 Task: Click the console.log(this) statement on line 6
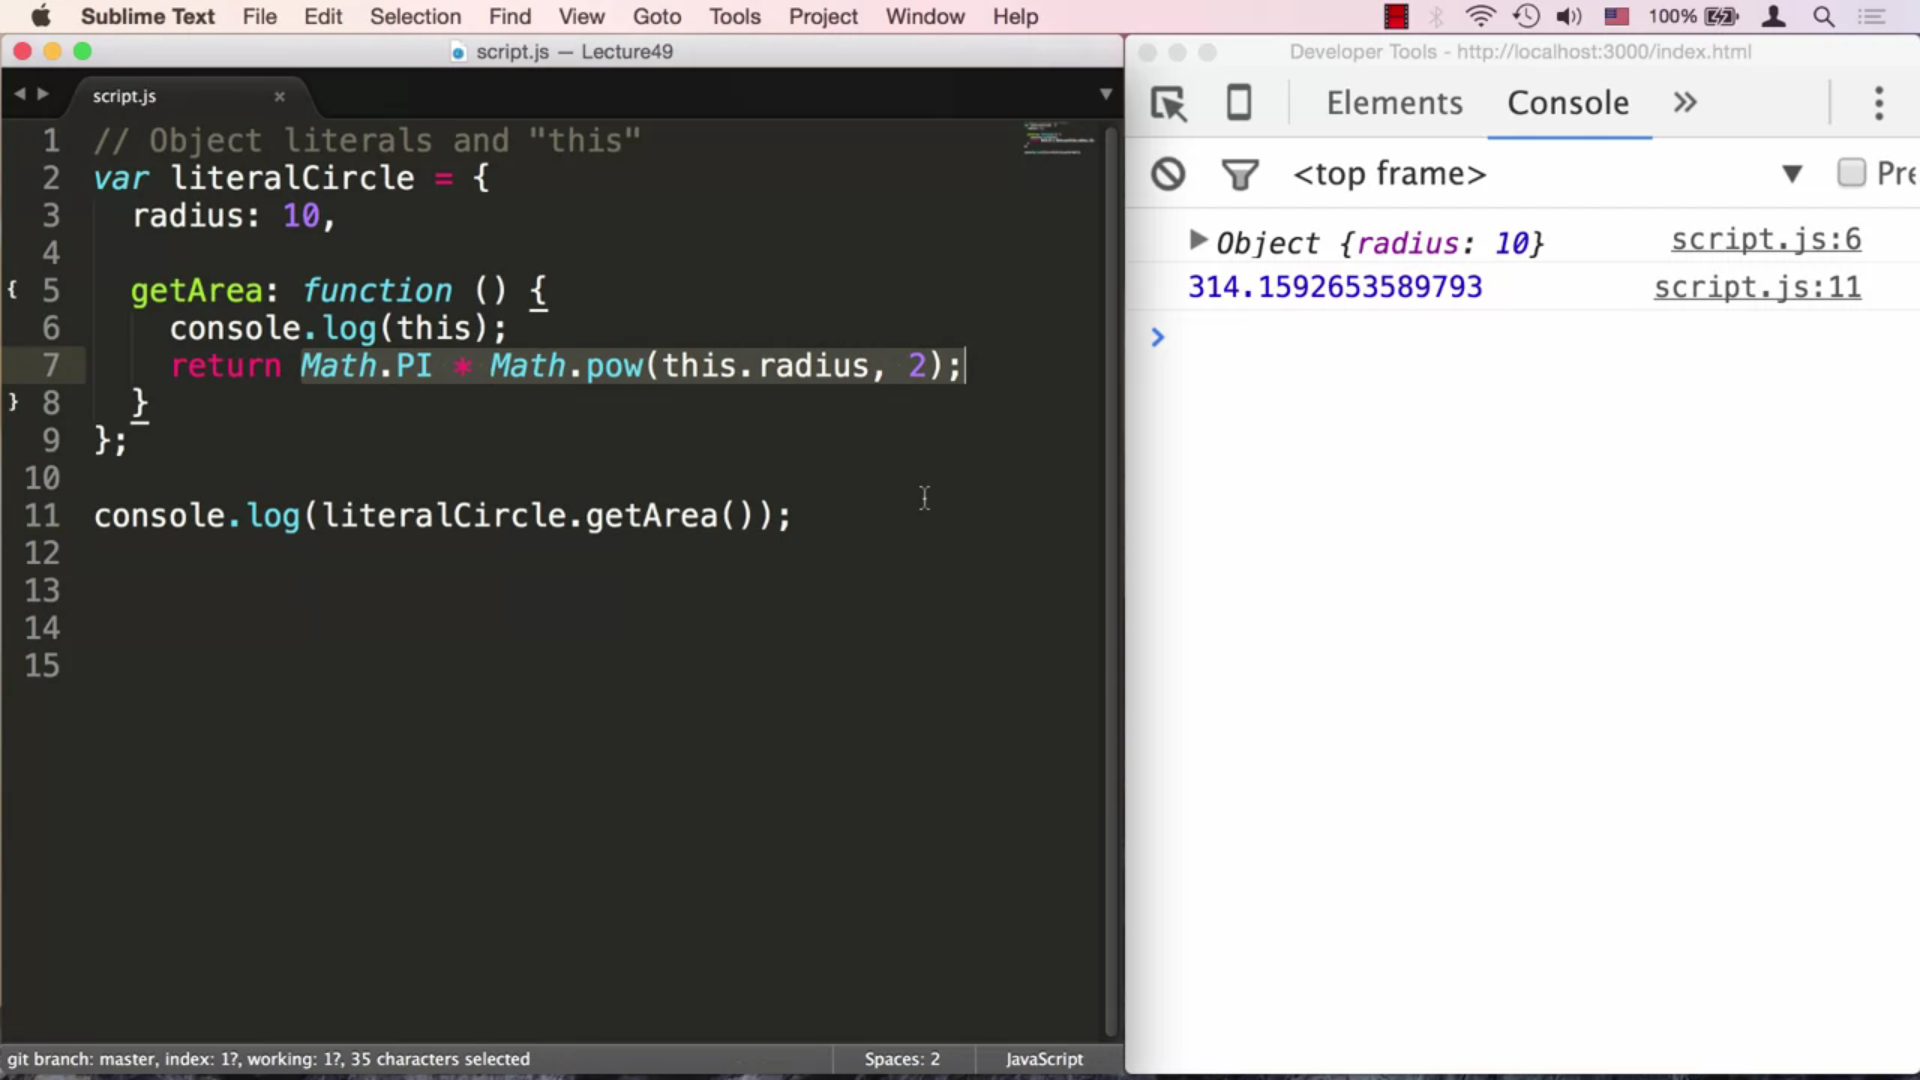pyautogui.click(x=338, y=328)
